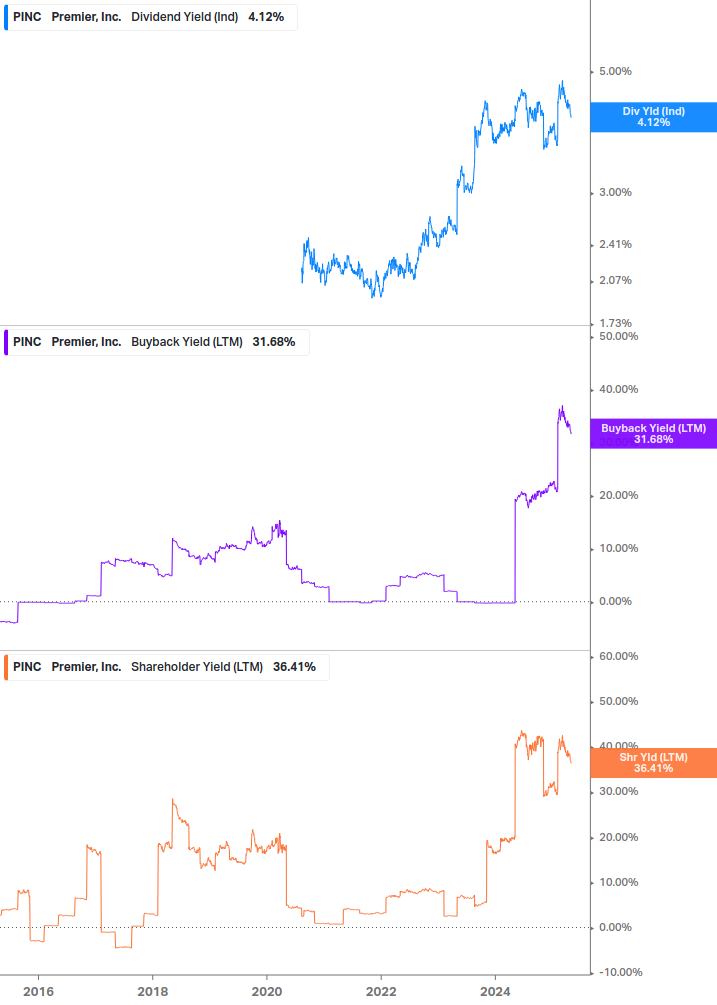Click the 2024 label on the time axis

(x=495, y=992)
